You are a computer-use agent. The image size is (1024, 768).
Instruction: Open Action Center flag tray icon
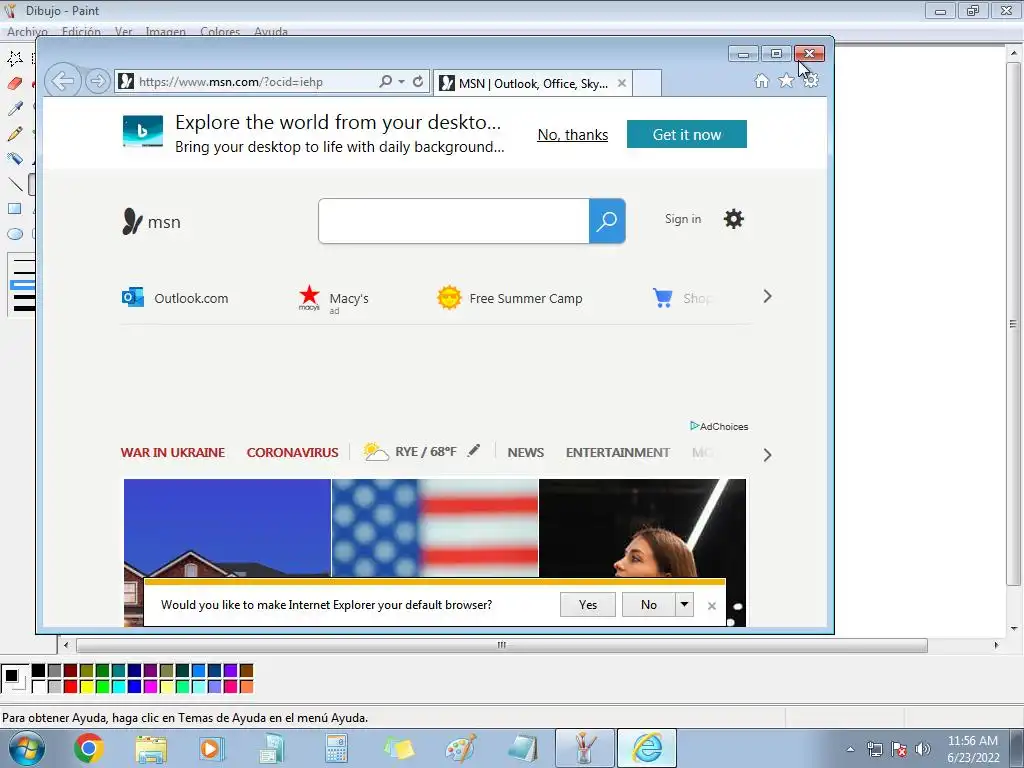[899, 749]
